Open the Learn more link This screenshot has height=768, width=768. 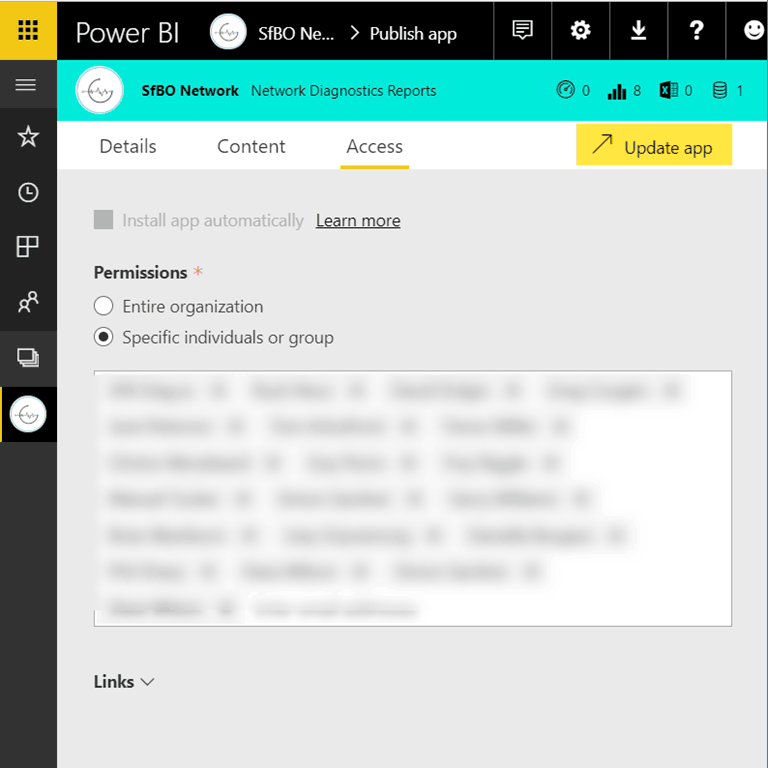click(x=358, y=221)
